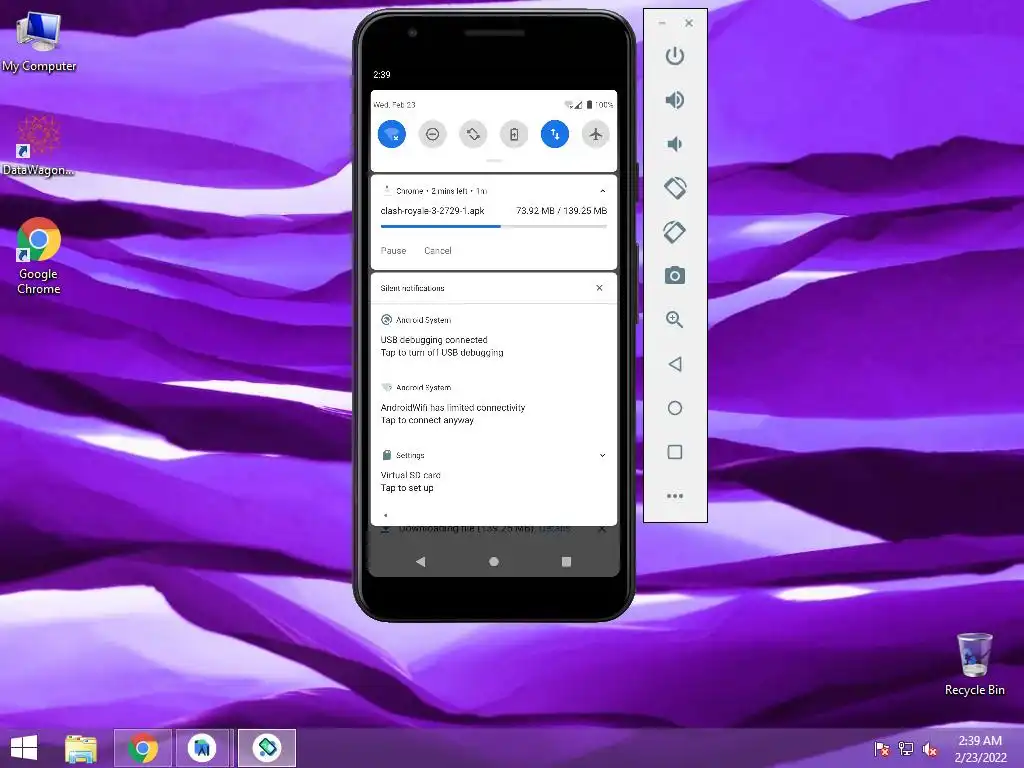Tap the phone screen Recents navigation button
Viewport: 1024px width, 768px height.
(566, 562)
